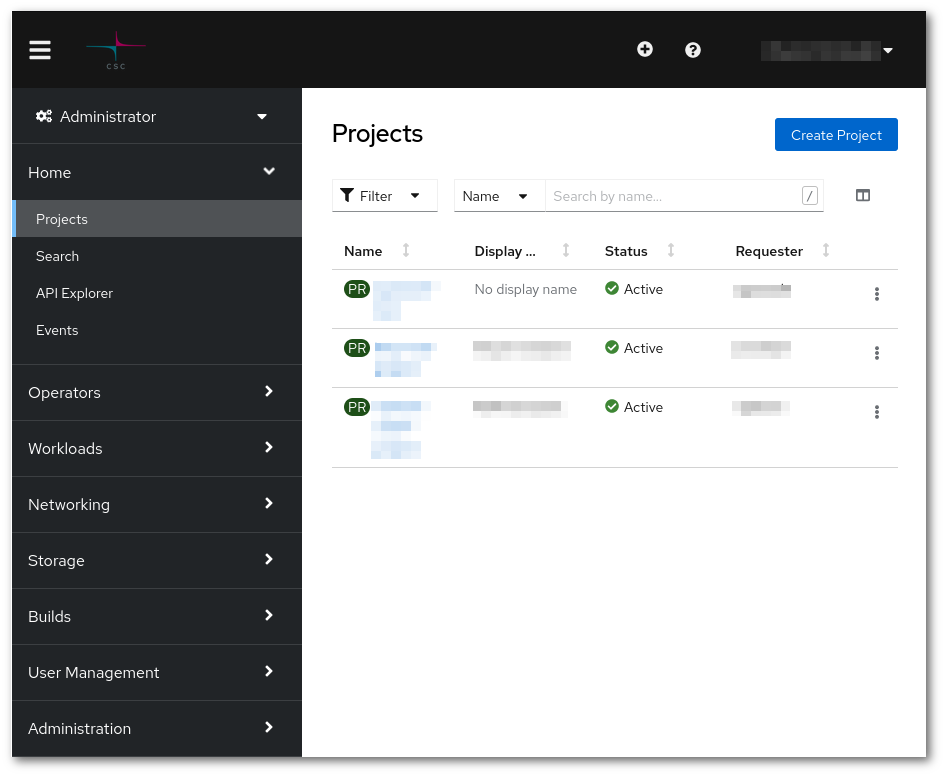The width and height of the screenshot is (945, 776).
Task: Open Events in the sidebar
Action: pyautogui.click(x=157, y=330)
